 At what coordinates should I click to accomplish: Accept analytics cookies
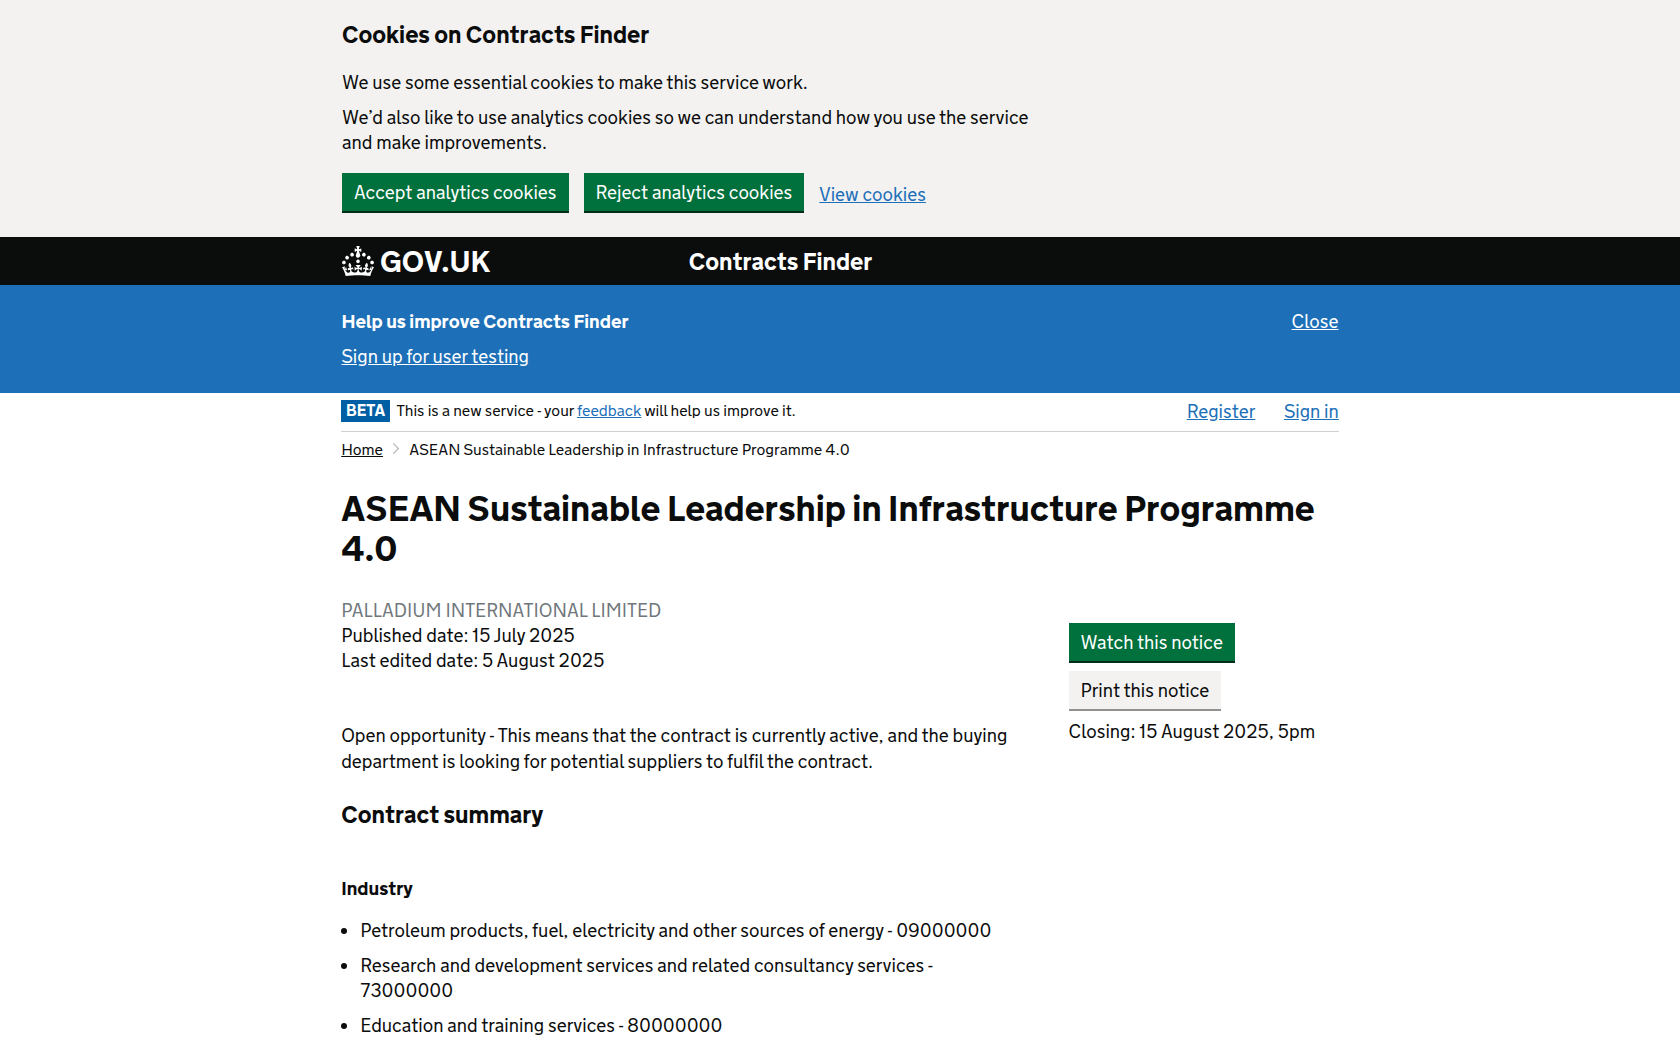[x=455, y=193]
